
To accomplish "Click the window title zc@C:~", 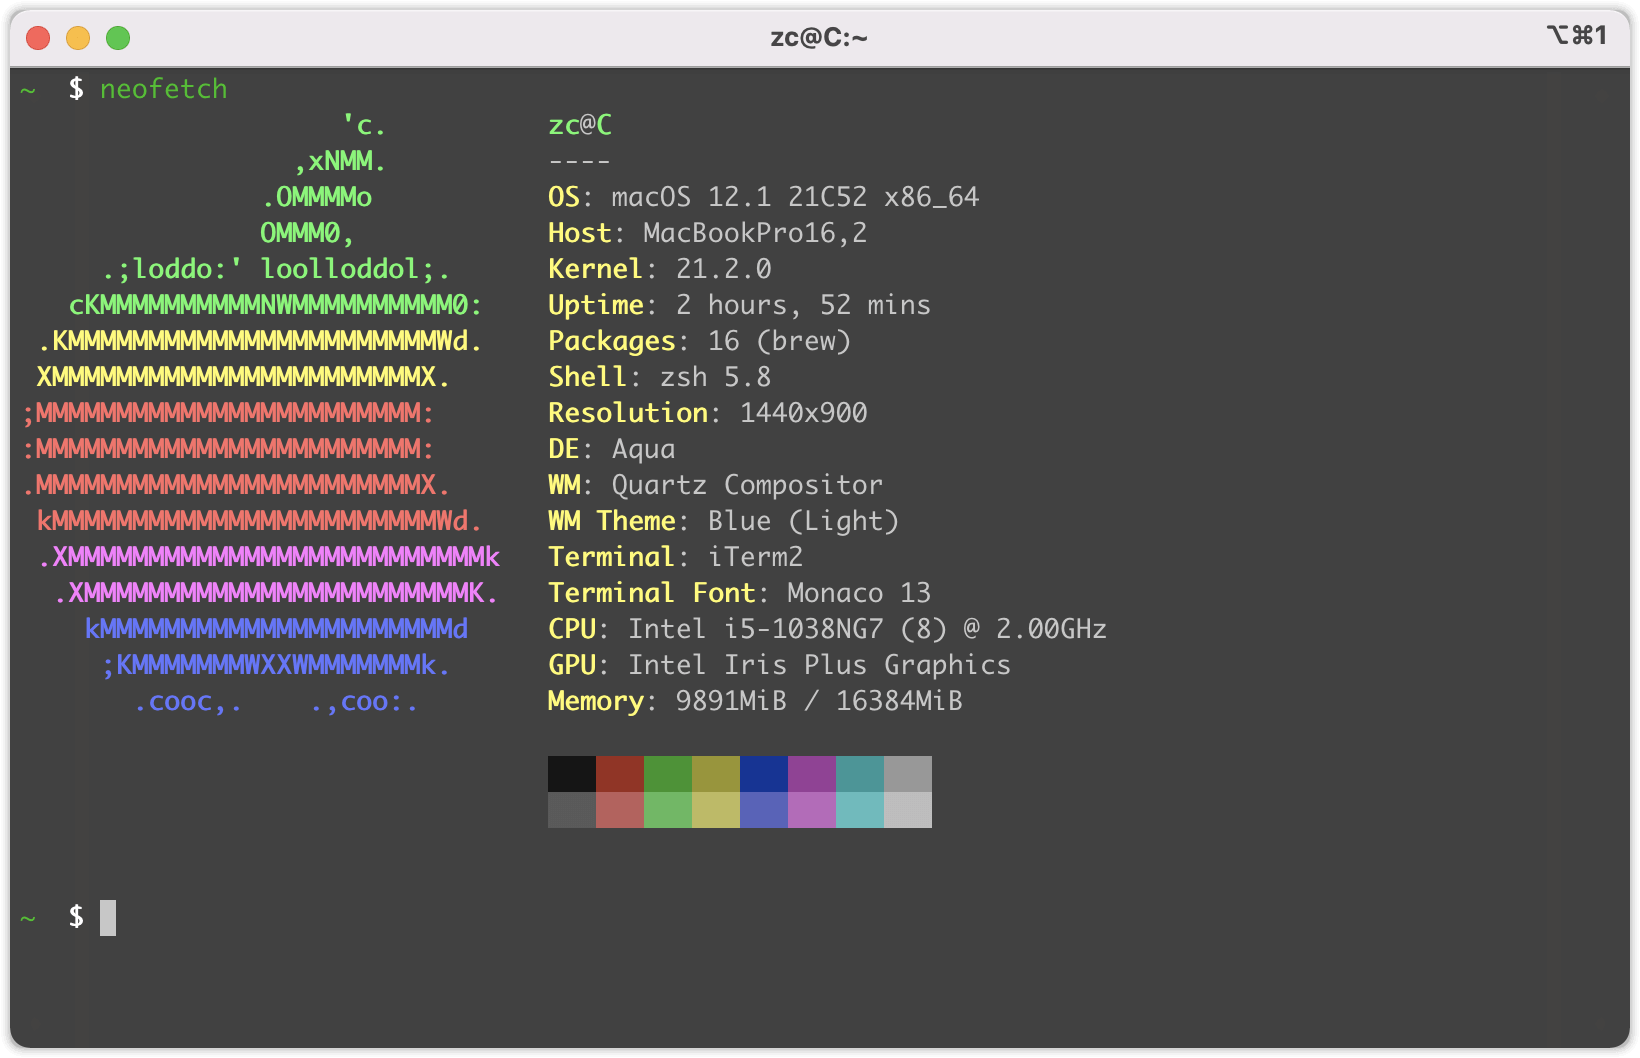I will 819,38.
